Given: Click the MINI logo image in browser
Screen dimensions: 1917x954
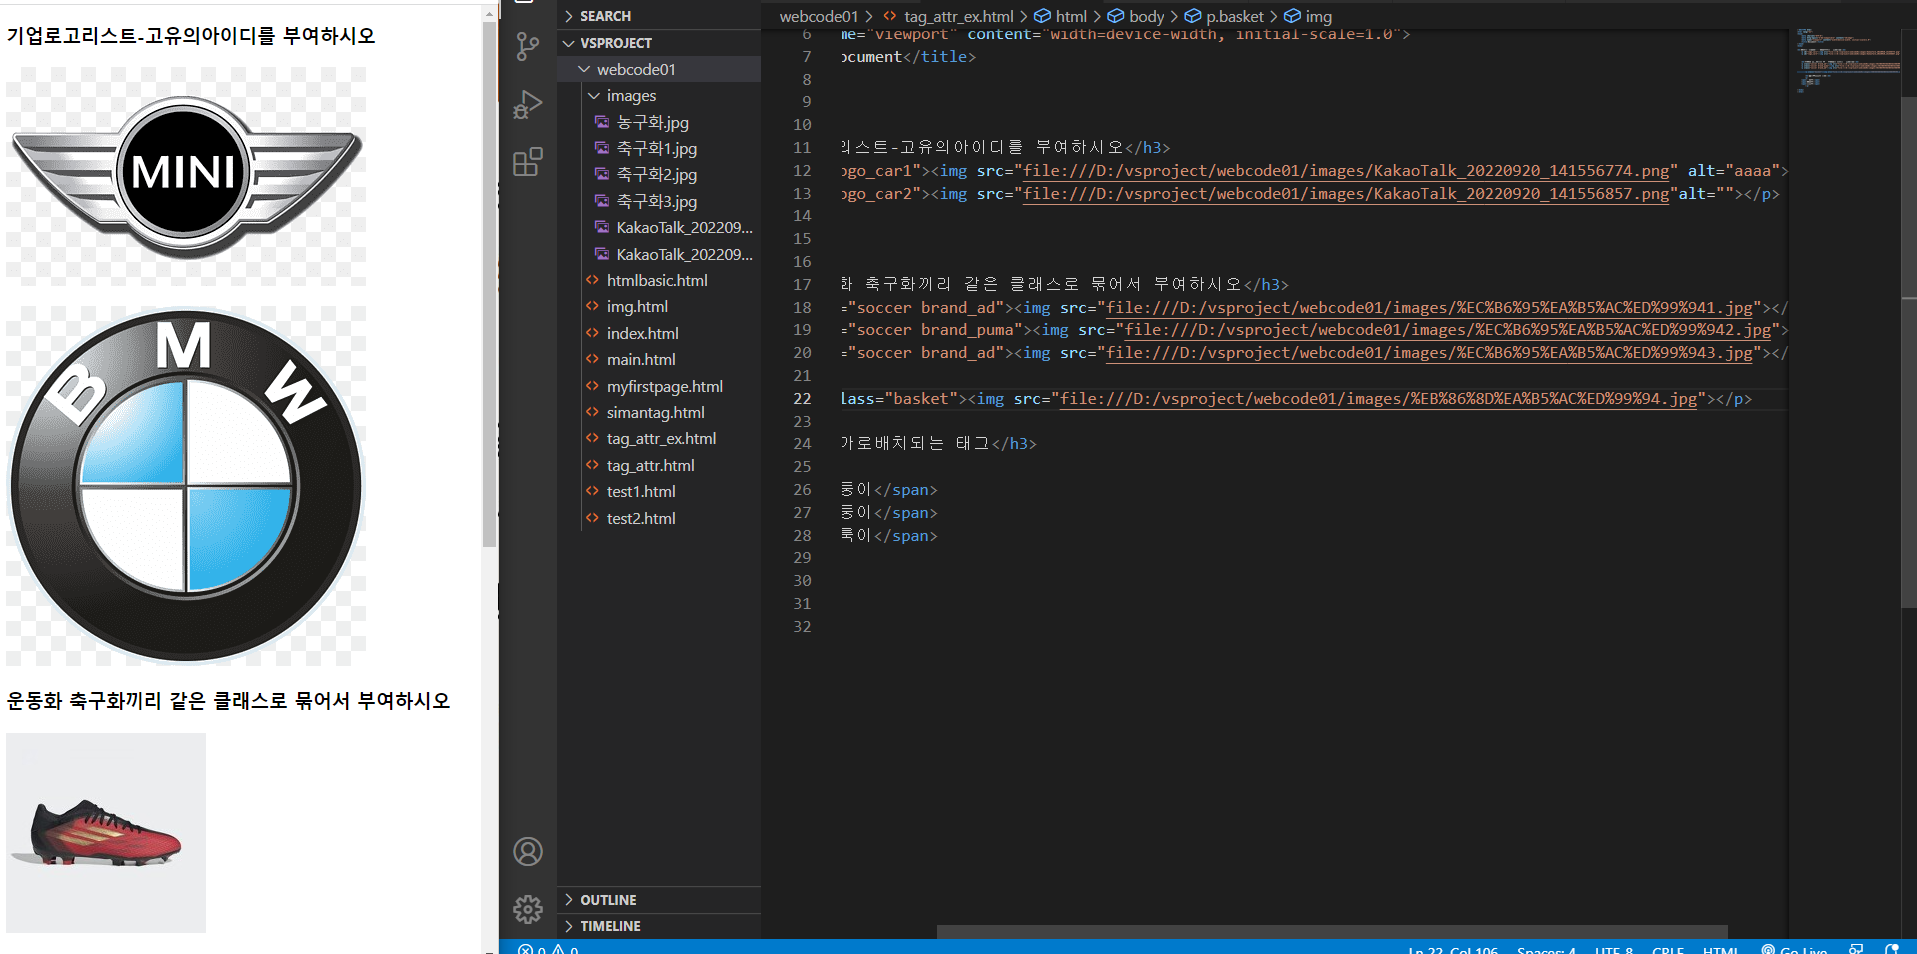Looking at the screenshot, I should 186,176.
